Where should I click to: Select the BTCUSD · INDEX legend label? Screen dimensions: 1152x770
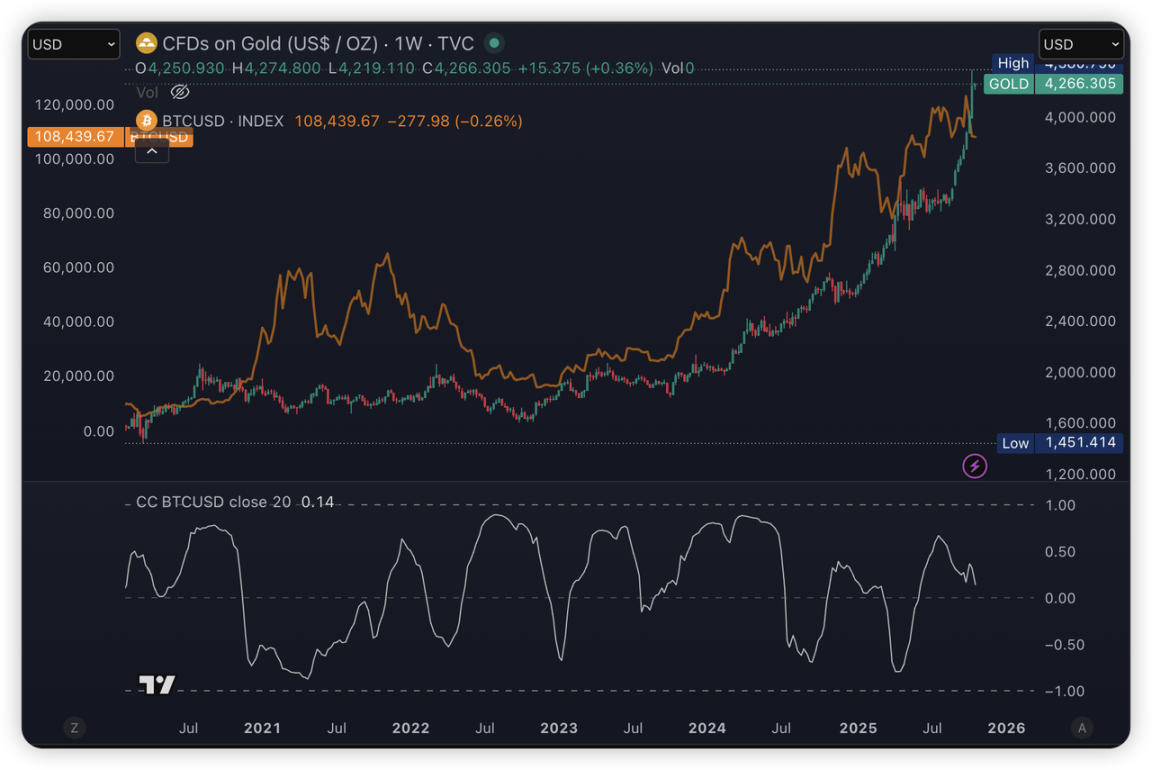click(223, 121)
